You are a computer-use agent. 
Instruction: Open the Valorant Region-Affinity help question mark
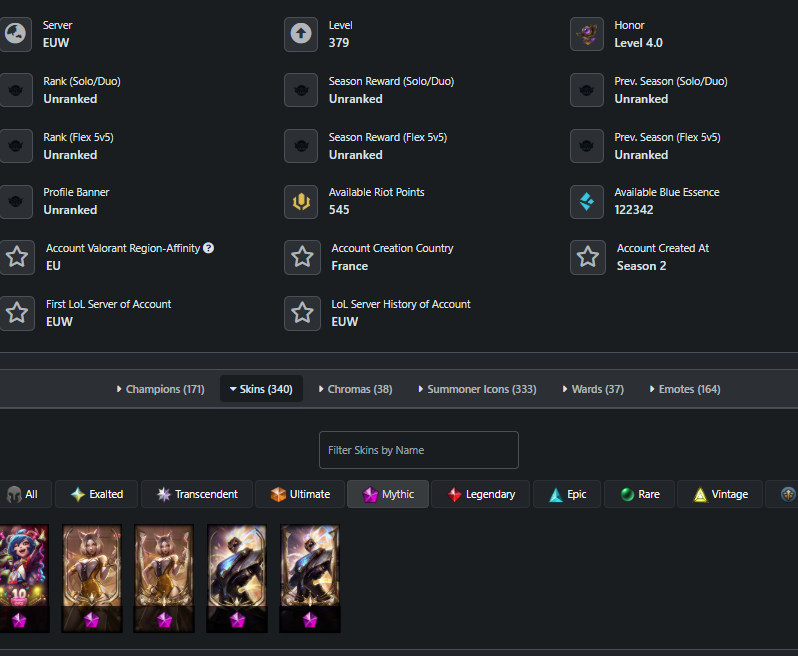click(x=208, y=248)
